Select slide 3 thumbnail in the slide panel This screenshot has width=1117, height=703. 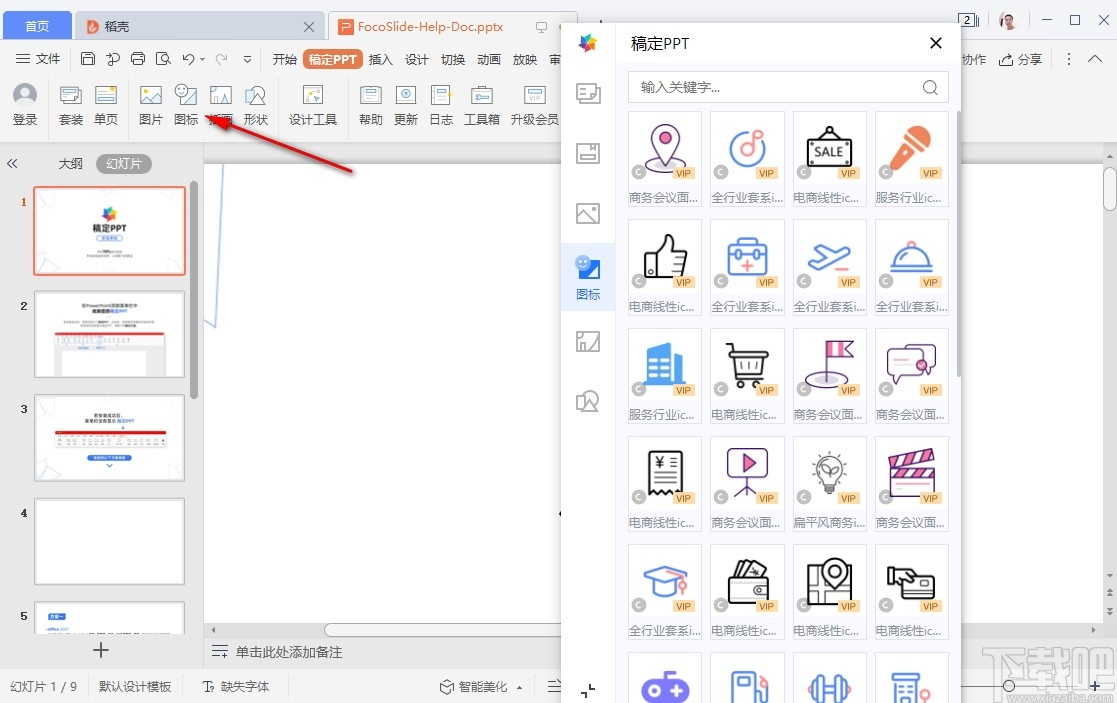click(109, 437)
